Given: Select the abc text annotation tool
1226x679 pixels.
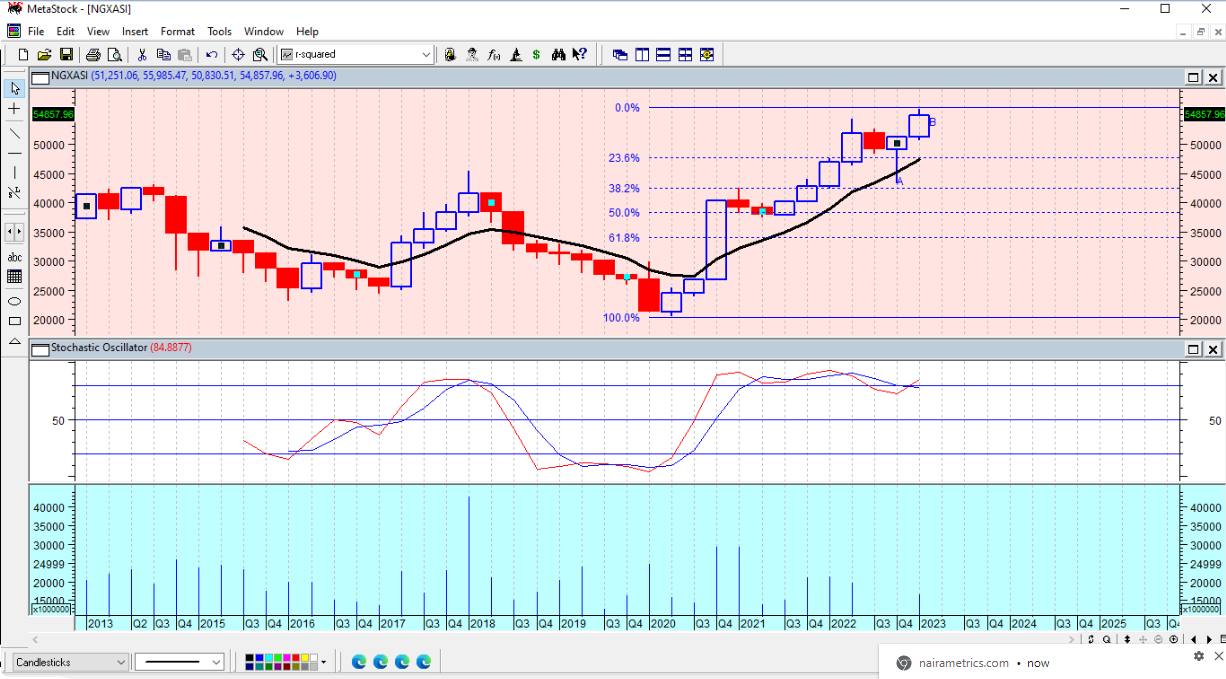Looking at the screenshot, I should pos(14,257).
